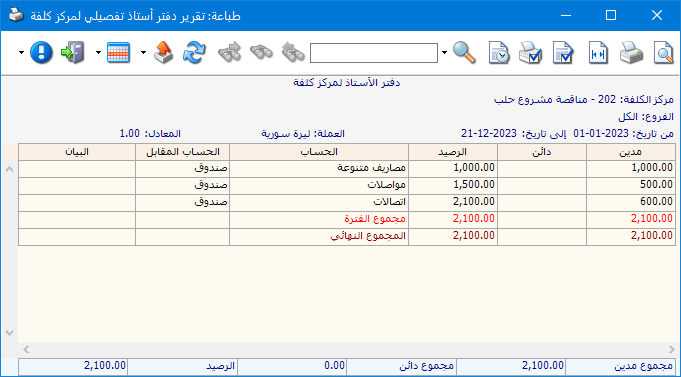
Task: Click the page width fit icon
Action: click(x=598, y=53)
